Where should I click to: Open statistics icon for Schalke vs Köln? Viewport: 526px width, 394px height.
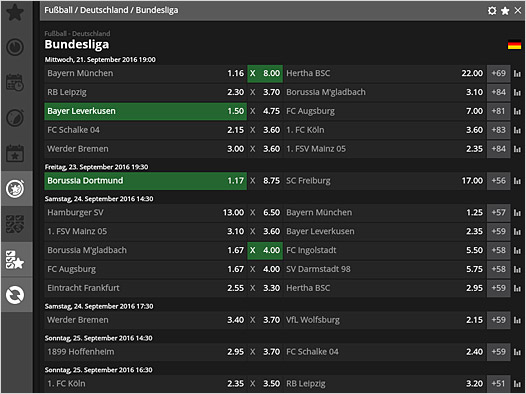click(517, 130)
